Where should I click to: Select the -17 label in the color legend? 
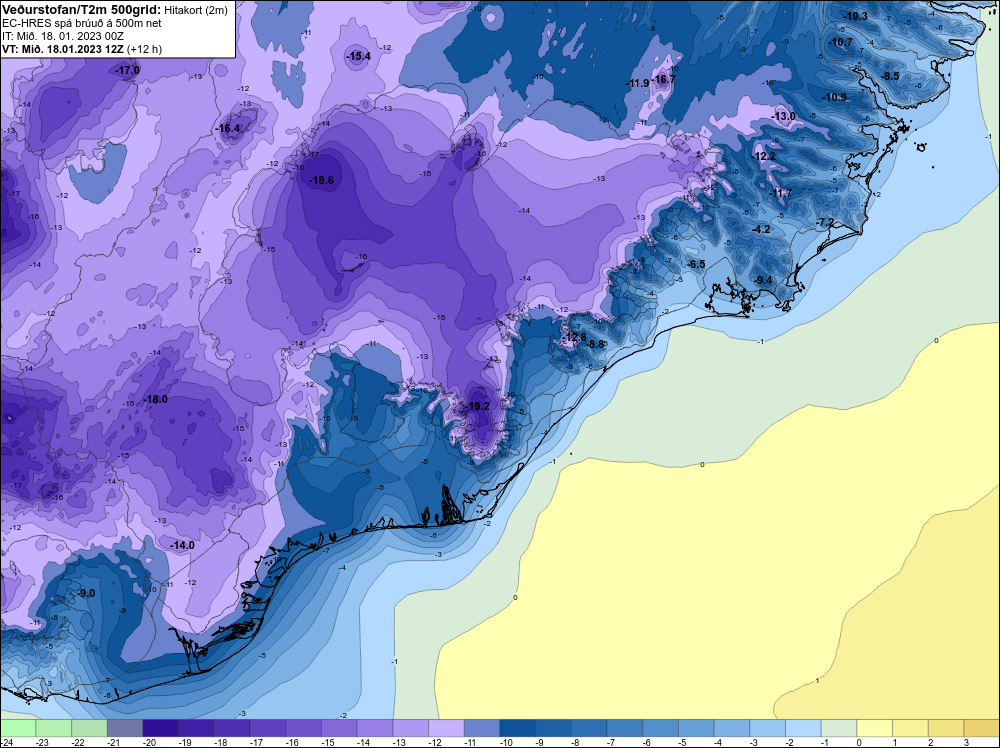pos(256,742)
